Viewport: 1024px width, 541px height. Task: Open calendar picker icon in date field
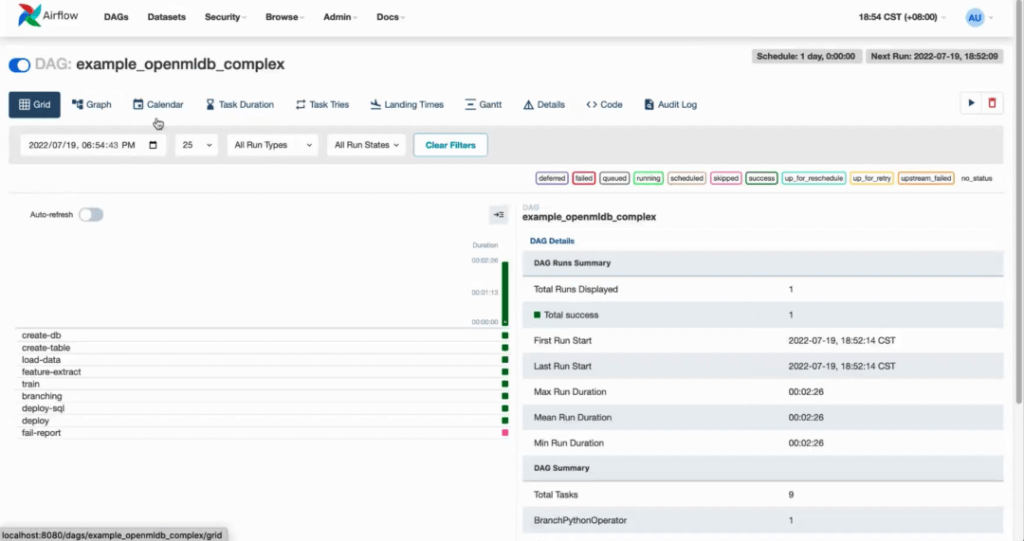tap(153, 145)
